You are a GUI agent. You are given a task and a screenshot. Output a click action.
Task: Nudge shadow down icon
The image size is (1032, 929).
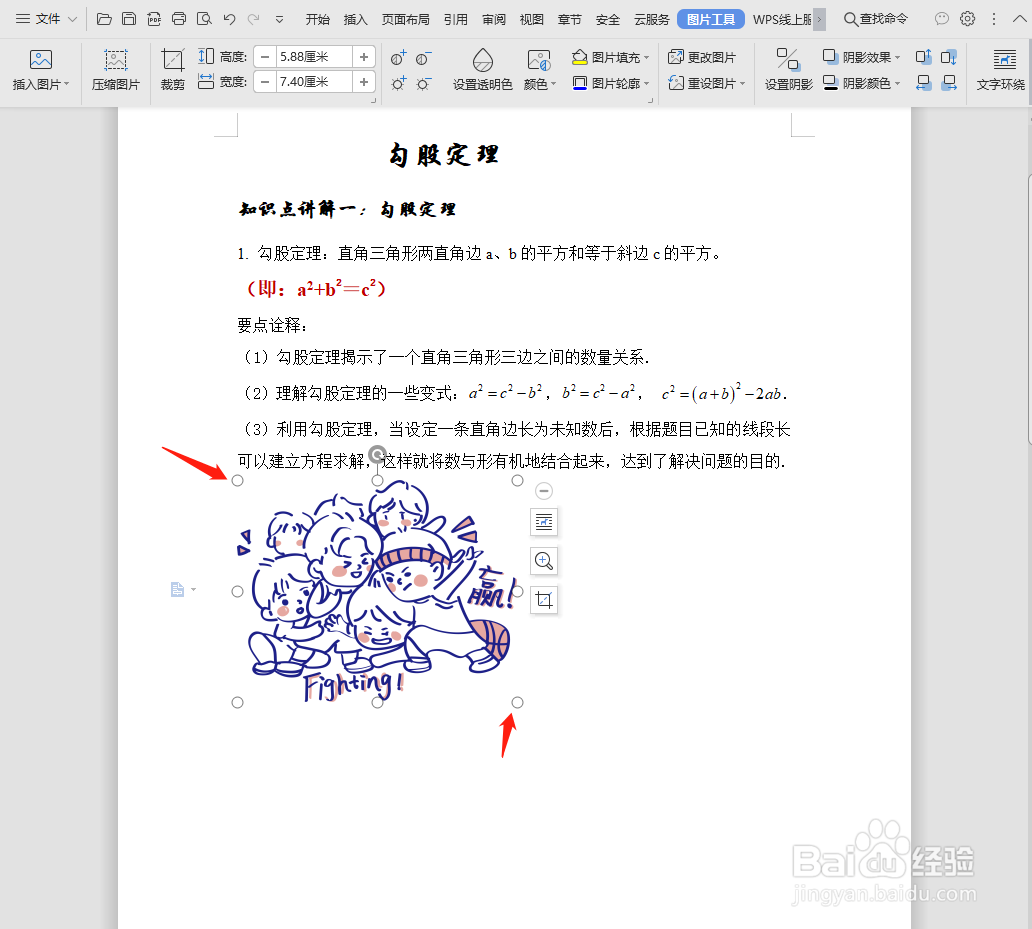pos(949,57)
